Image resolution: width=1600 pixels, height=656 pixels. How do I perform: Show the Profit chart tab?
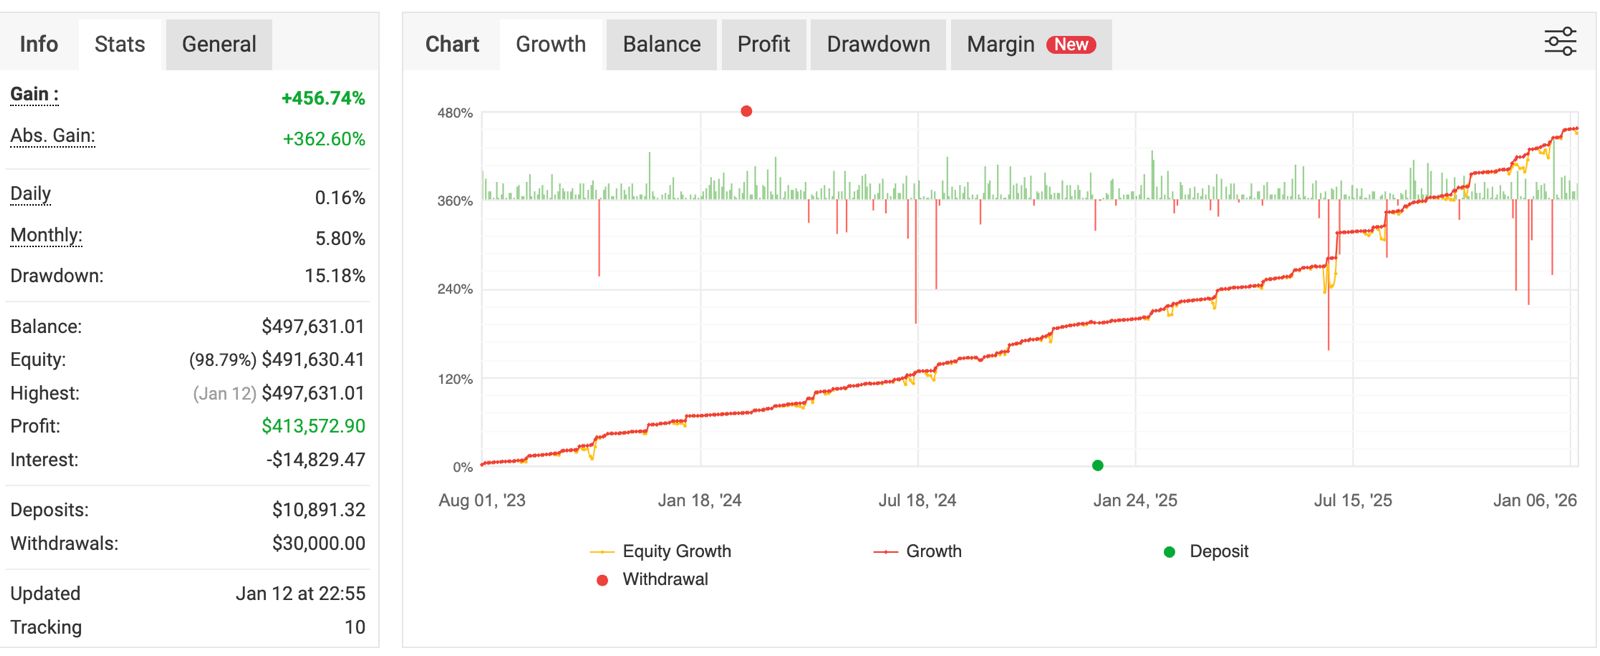click(763, 44)
